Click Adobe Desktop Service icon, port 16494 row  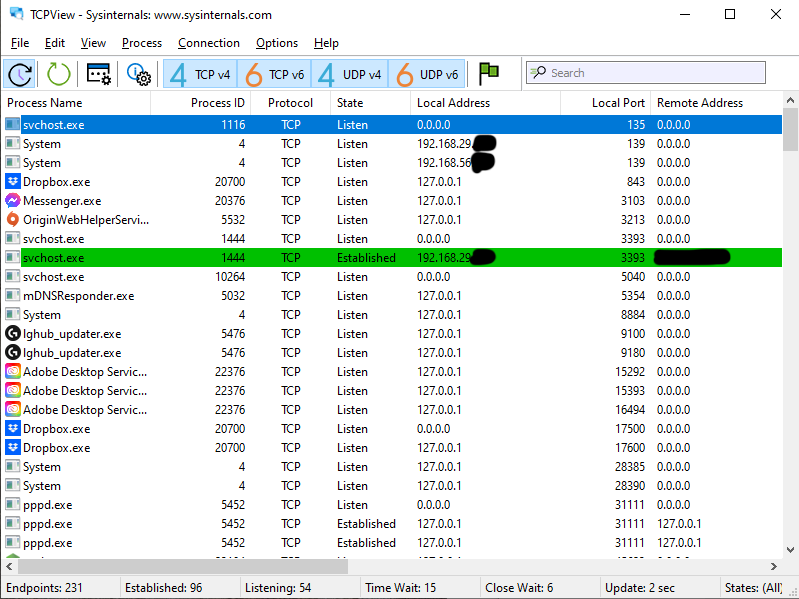pyautogui.click(x=13, y=410)
